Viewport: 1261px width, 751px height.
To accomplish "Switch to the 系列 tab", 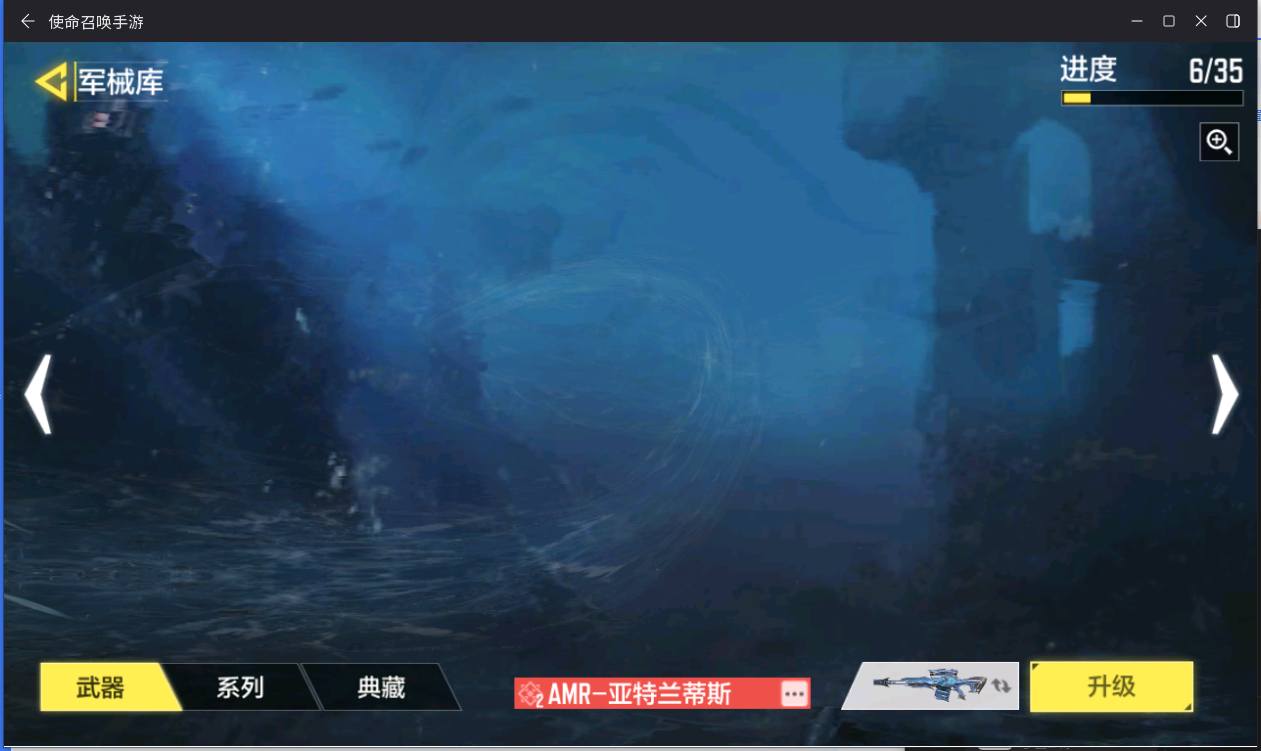I will tap(240, 687).
